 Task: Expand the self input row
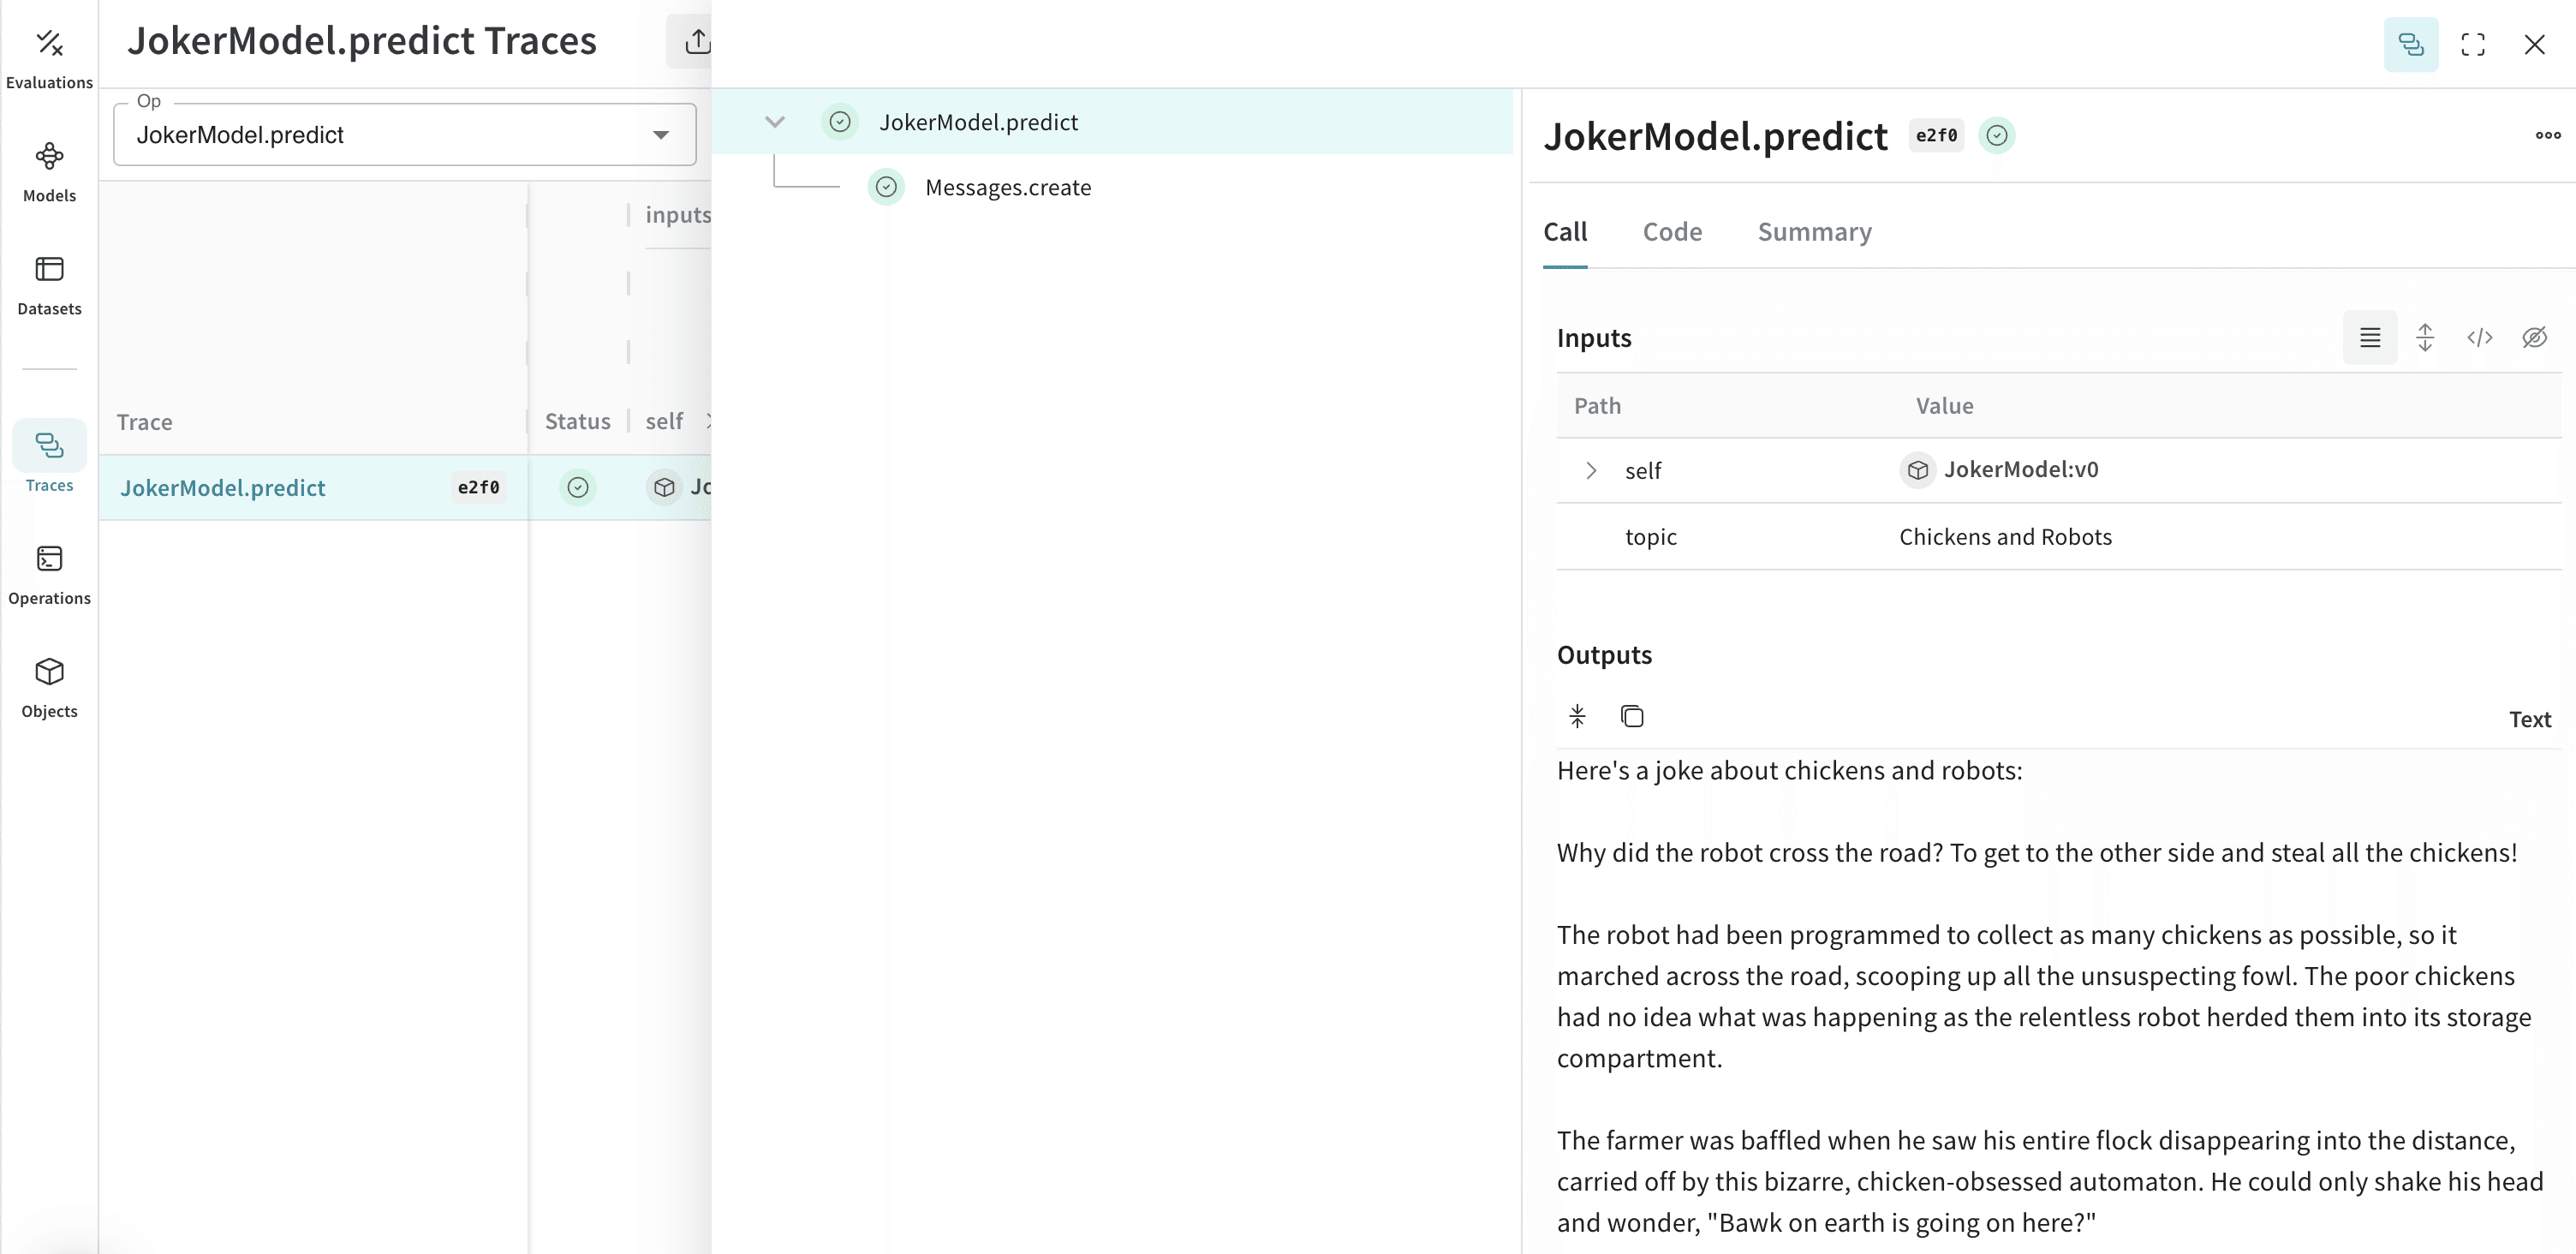[x=1591, y=470]
